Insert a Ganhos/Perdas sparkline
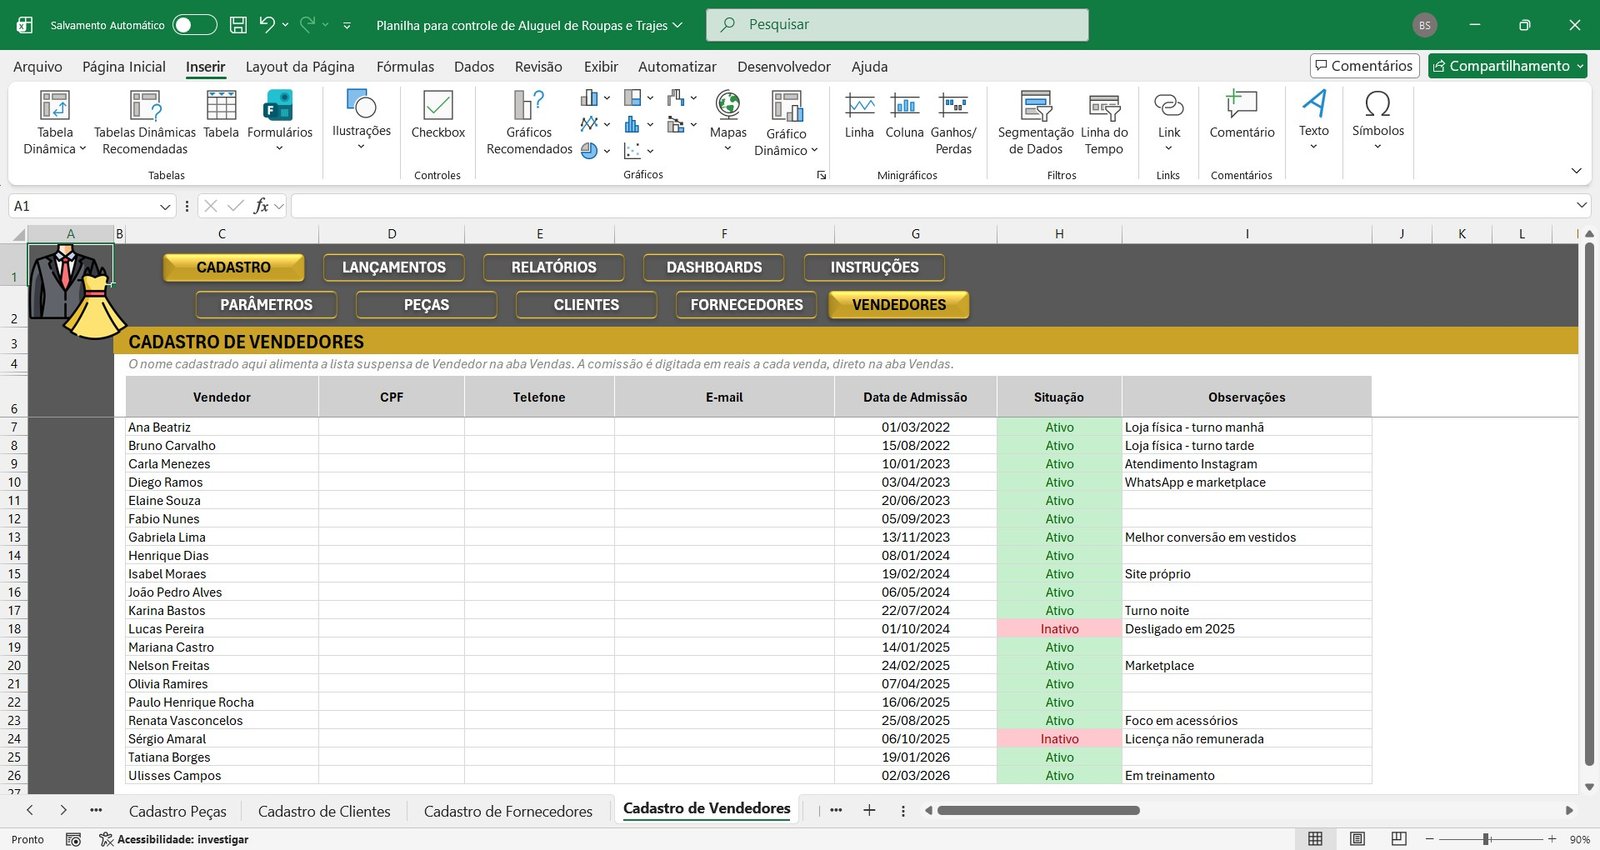The width and height of the screenshot is (1600, 850). click(953, 122)
